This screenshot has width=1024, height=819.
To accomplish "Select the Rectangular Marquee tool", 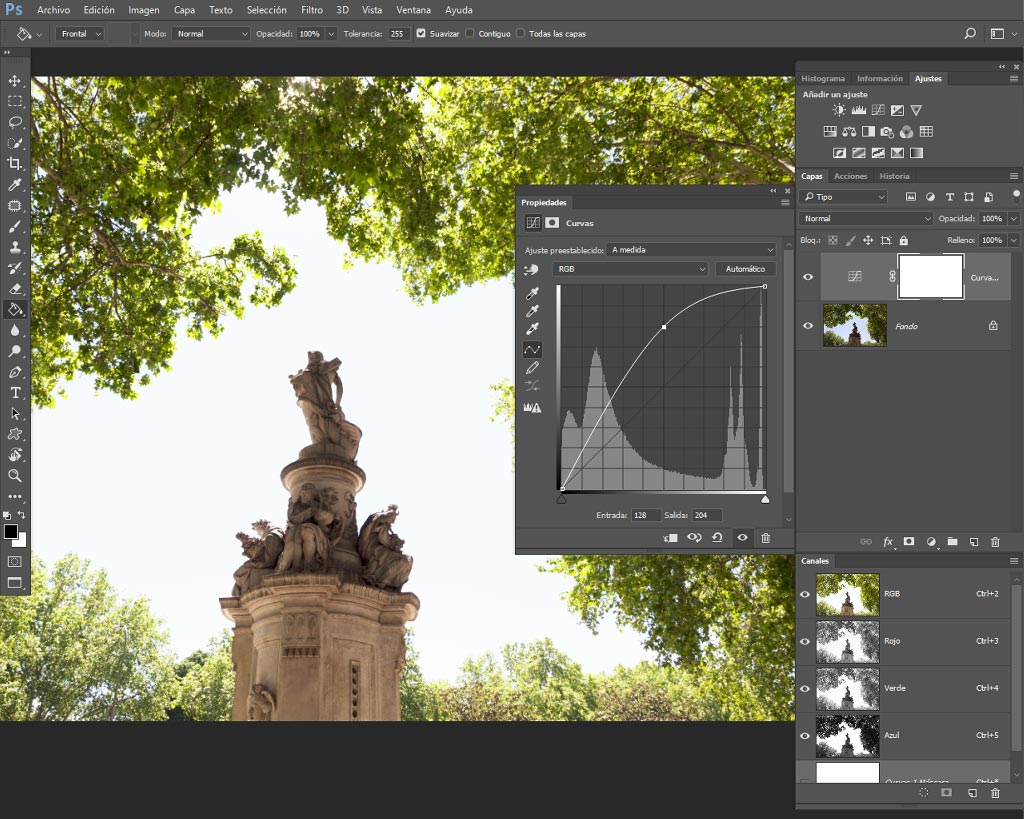I will click(14, 101).
